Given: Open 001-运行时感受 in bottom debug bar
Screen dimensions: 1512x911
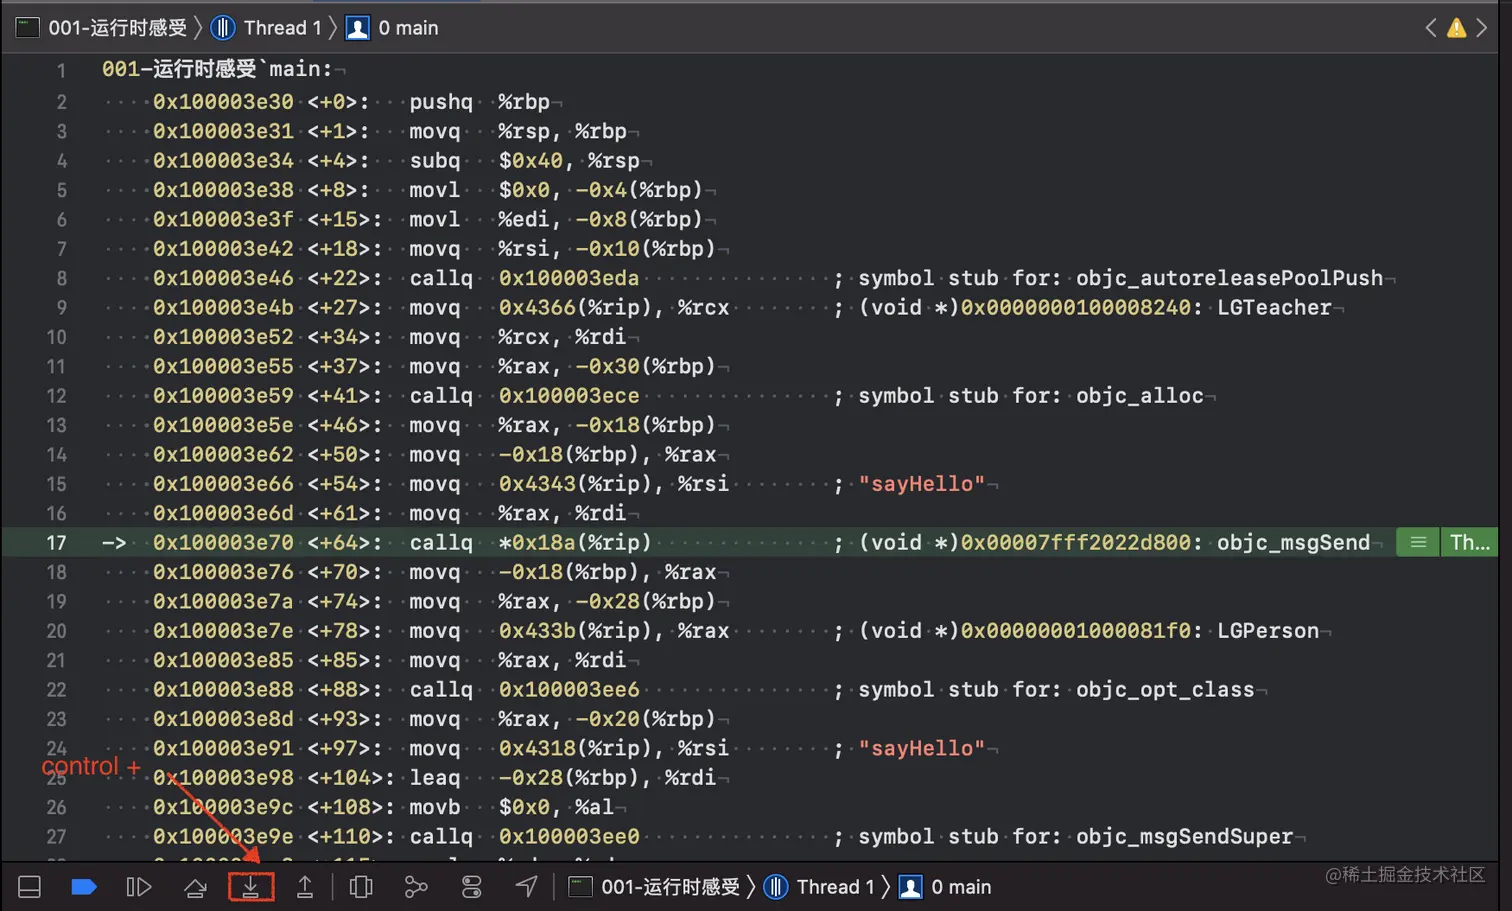Looking at the screenshot, I should pos(671,887).
